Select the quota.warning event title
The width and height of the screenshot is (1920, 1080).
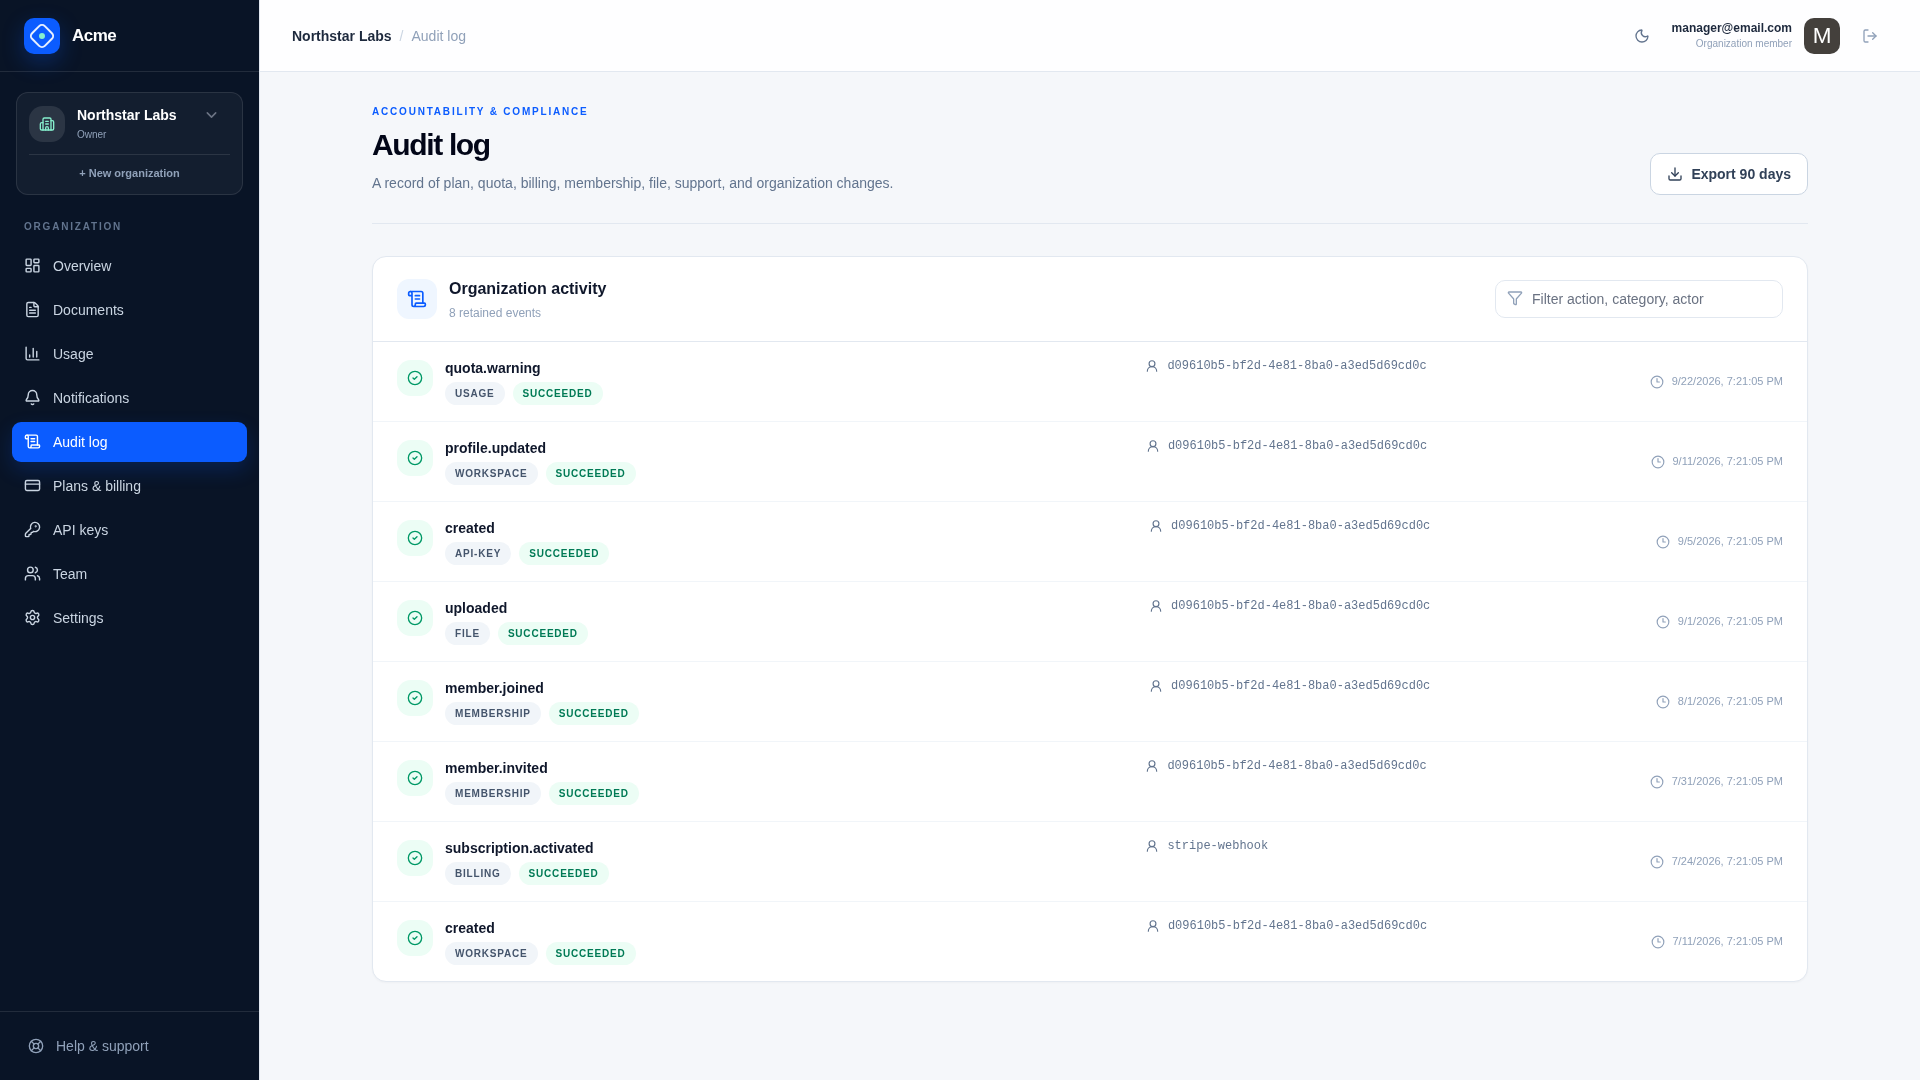coord(492,368)
